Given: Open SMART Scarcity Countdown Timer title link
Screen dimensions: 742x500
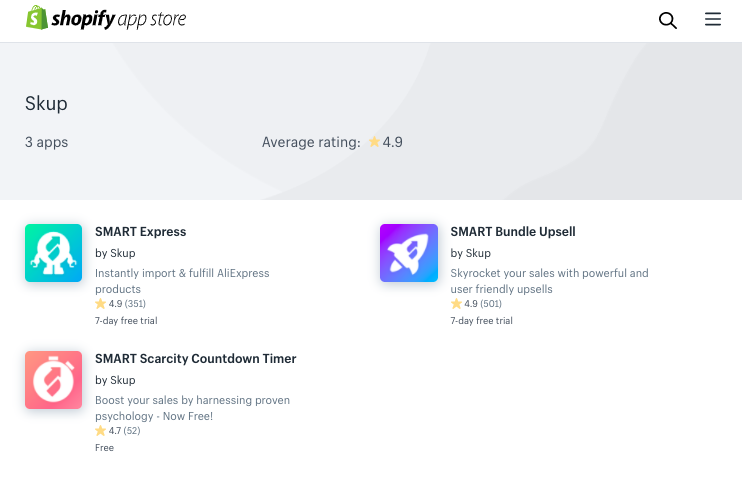Looking at the screenshot, I should pos(195,359).
